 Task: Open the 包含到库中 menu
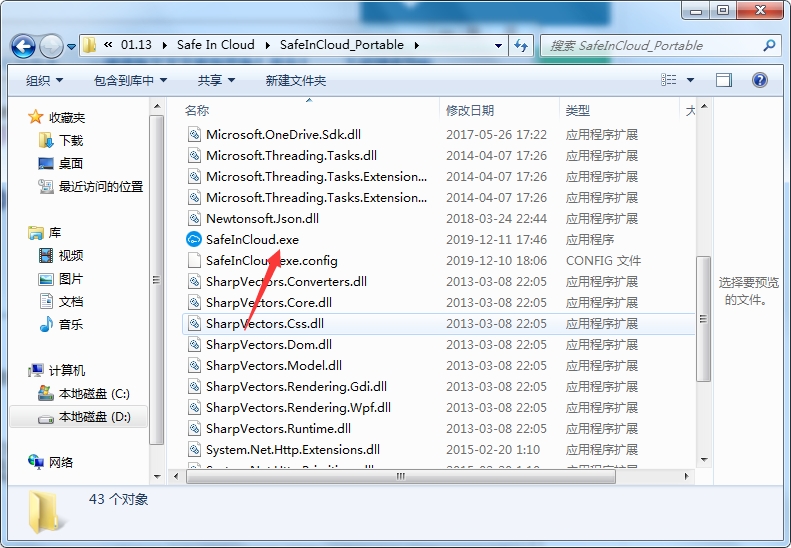(130, 80)
